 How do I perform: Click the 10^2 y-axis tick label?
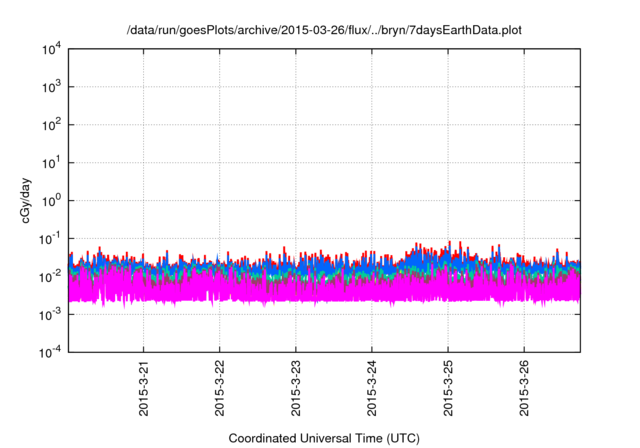point(52,125)
